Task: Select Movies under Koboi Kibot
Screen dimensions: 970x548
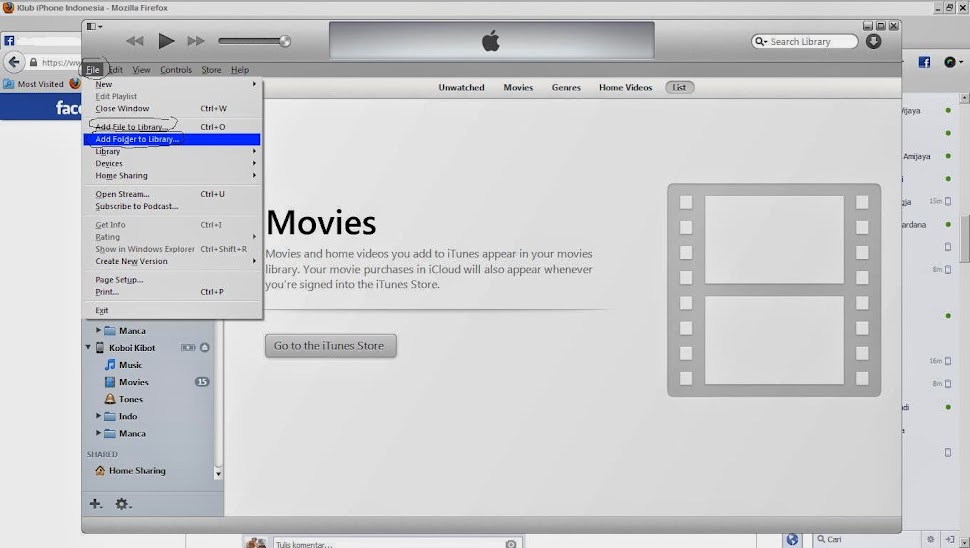Action: tap(134, 382)
